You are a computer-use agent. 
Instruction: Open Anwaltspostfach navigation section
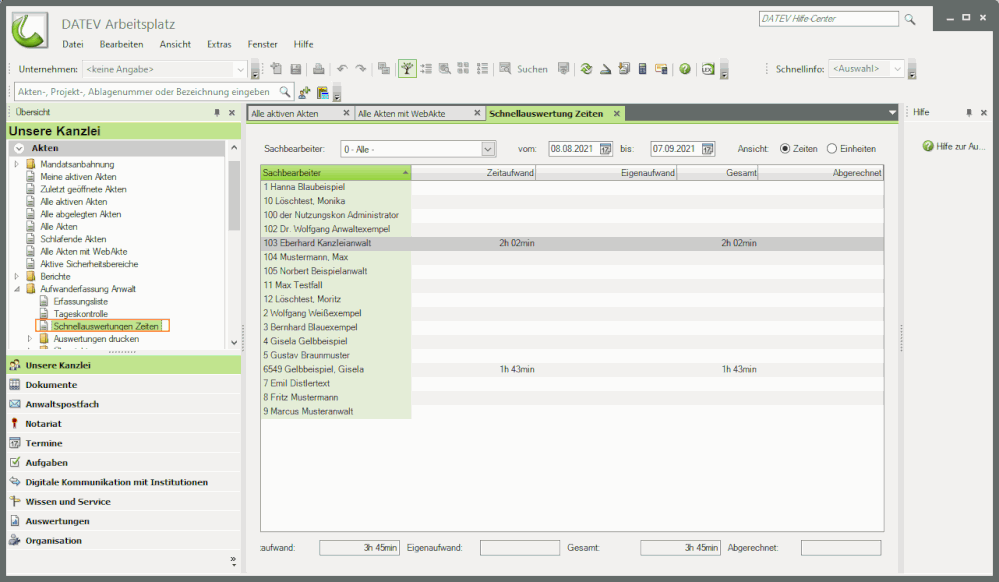(124, 404)
